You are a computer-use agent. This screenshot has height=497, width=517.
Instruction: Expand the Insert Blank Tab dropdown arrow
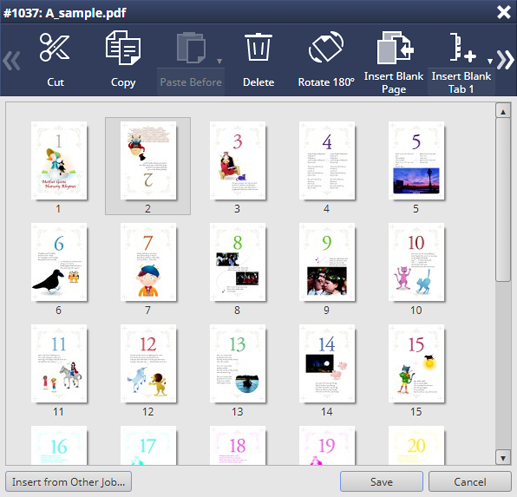[490, 61]
